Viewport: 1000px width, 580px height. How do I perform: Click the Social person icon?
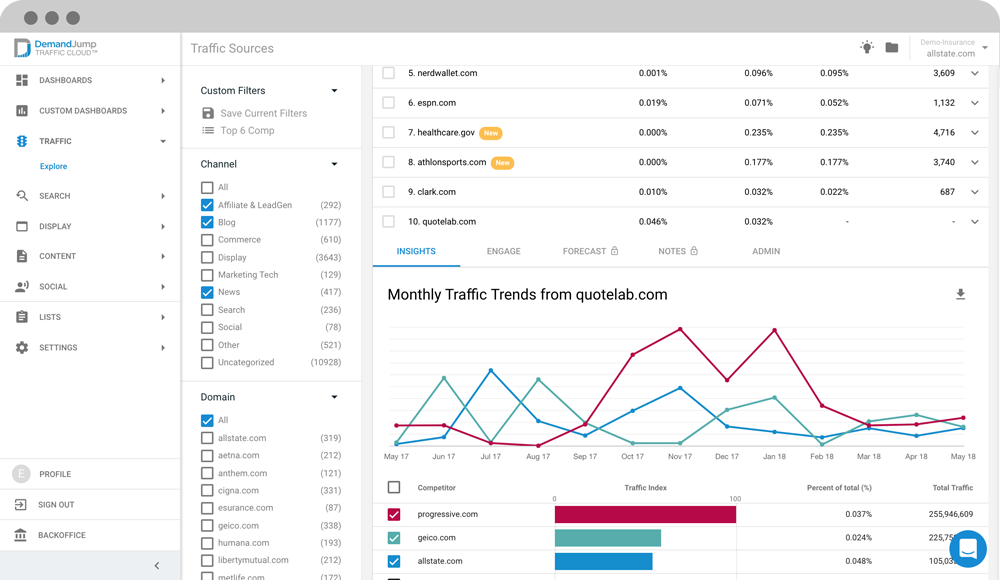pyautogui.click(x=22, y=286)
